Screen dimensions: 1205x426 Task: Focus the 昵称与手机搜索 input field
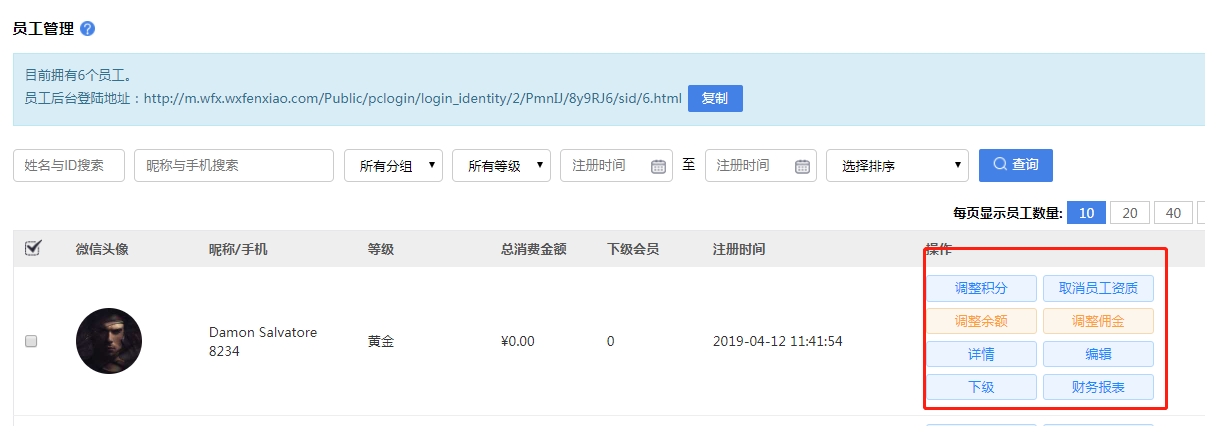(233, 166)
